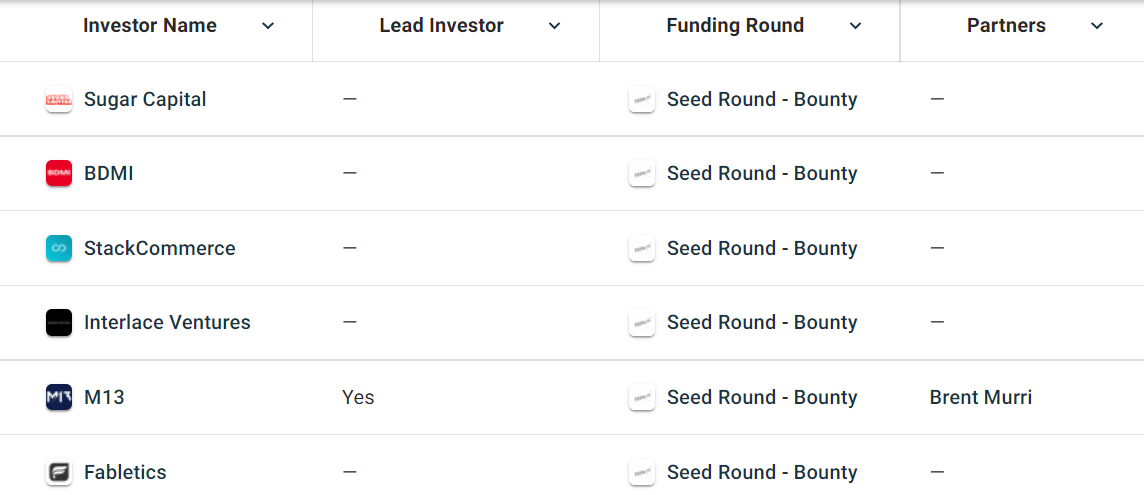This screenshot has height=495, width=1144.
Task: Open Seed Round - Bounty for BDMI
Action: tap(762, 174)
